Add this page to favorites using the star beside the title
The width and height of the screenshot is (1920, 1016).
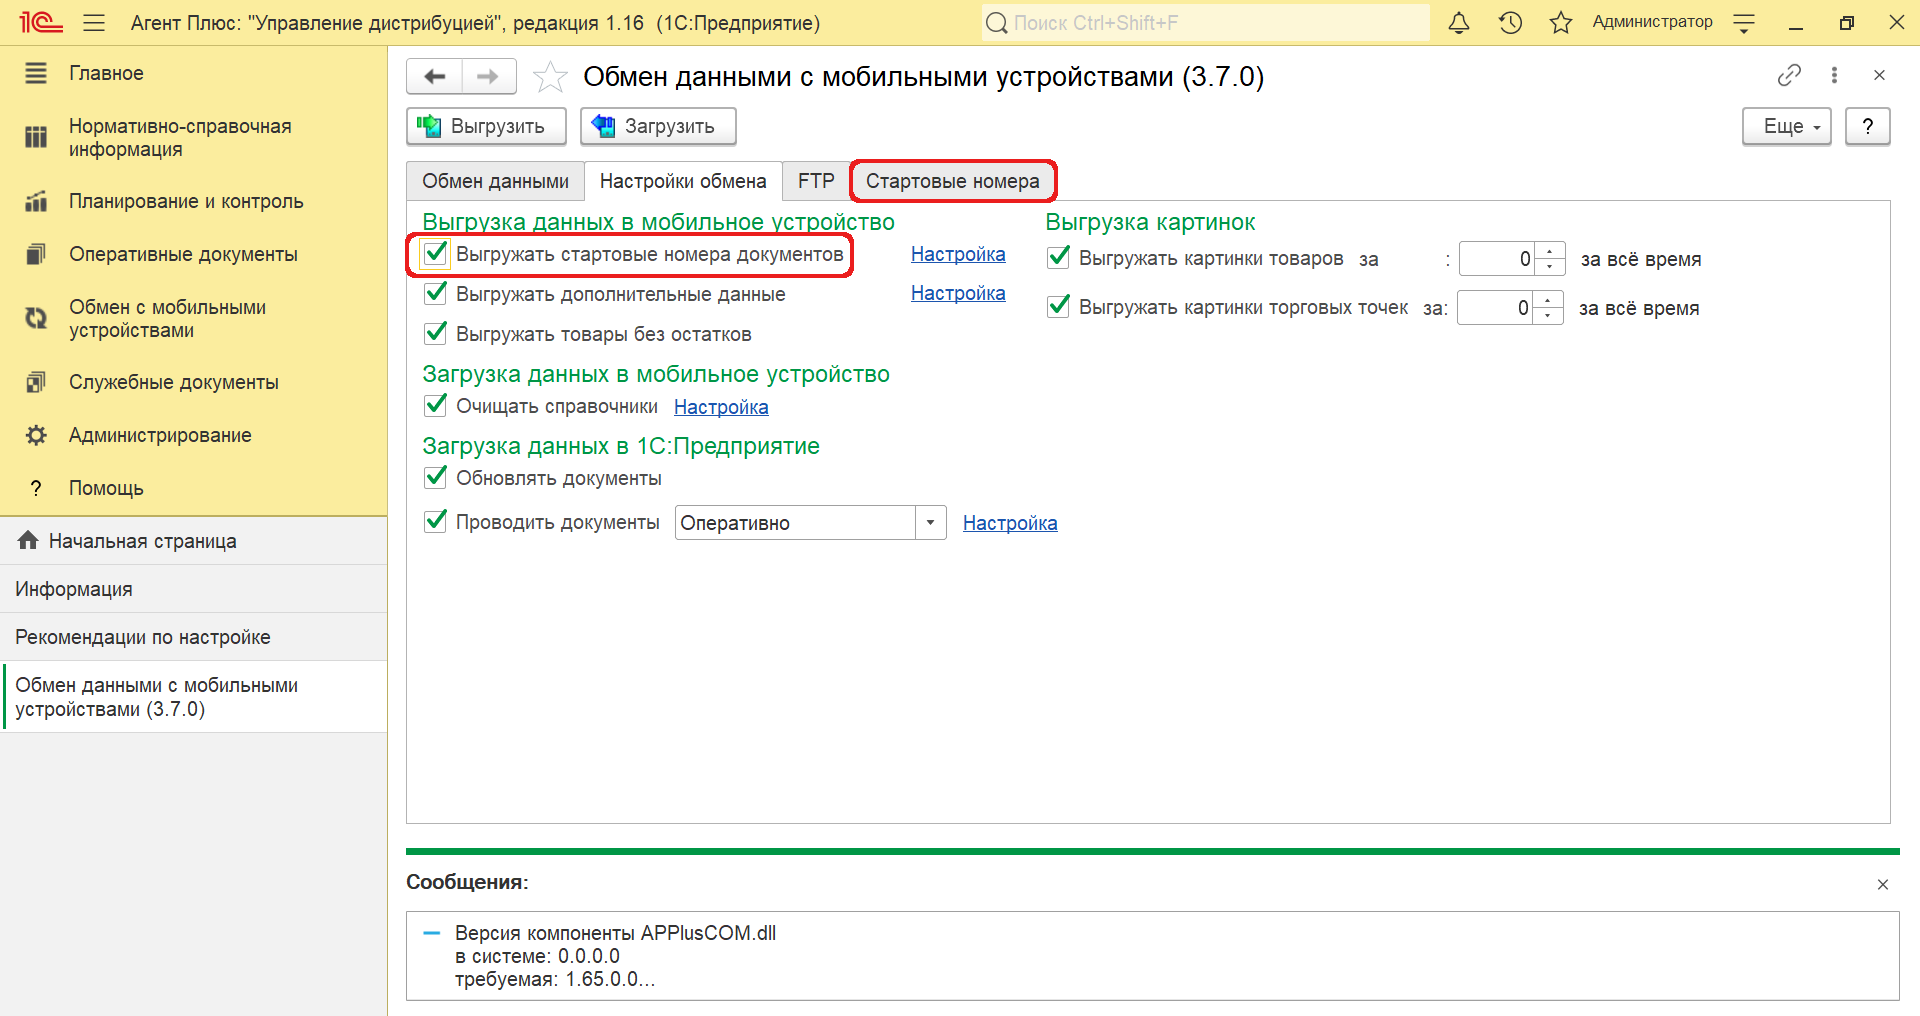[550, 77]
